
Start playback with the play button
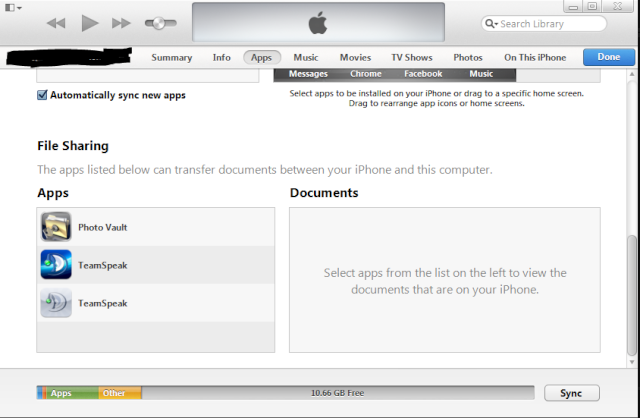tap(89, 23)
